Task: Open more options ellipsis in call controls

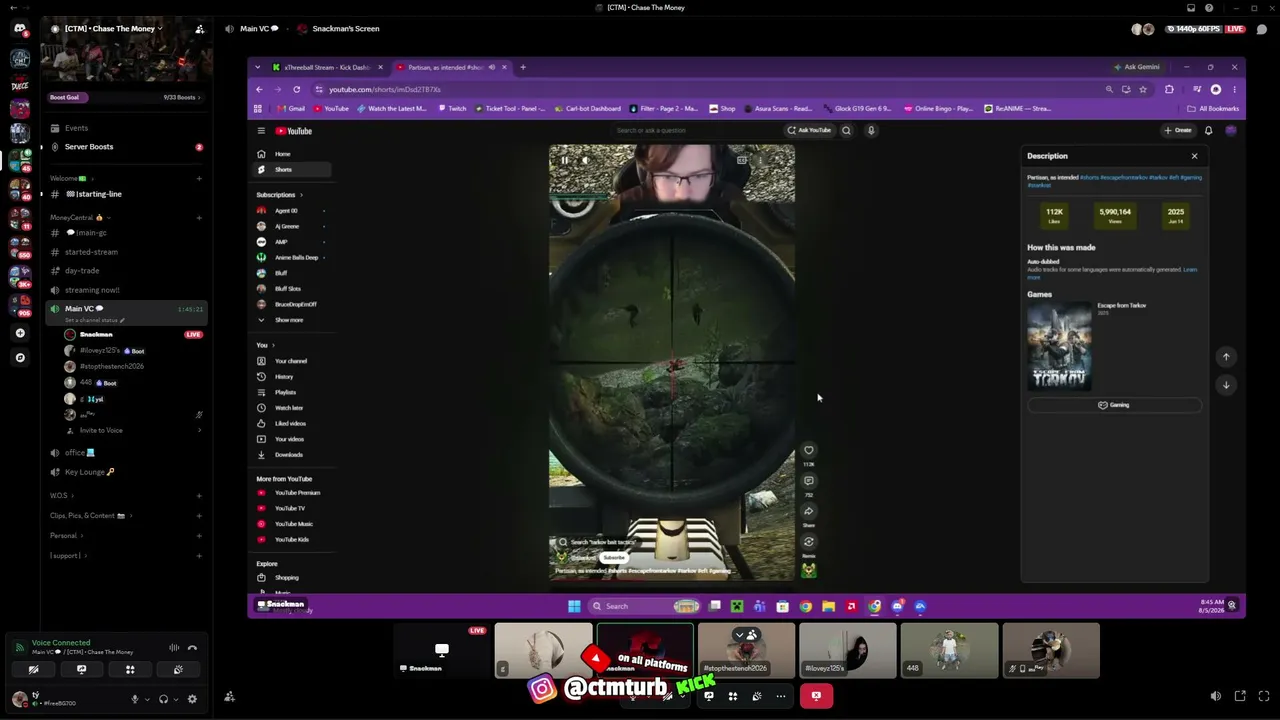Action: pos(781,696)
